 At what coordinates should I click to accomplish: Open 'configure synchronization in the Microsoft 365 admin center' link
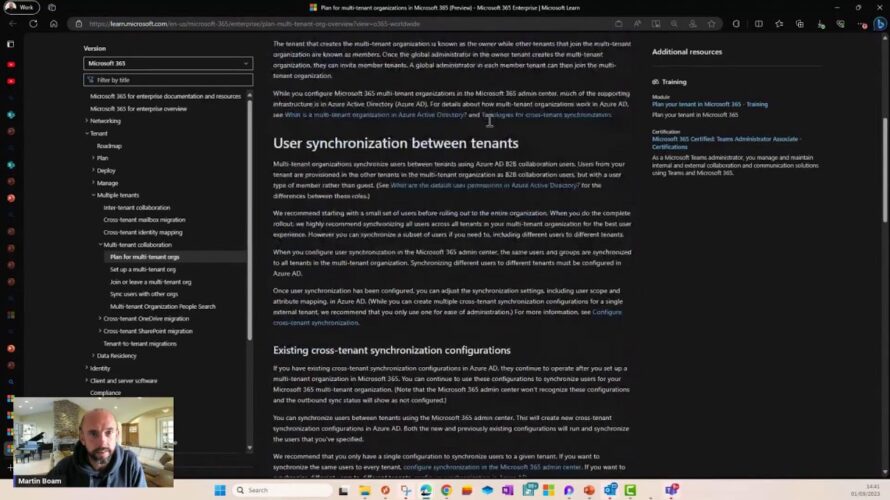pyautogui.click(x=492, y=467)
